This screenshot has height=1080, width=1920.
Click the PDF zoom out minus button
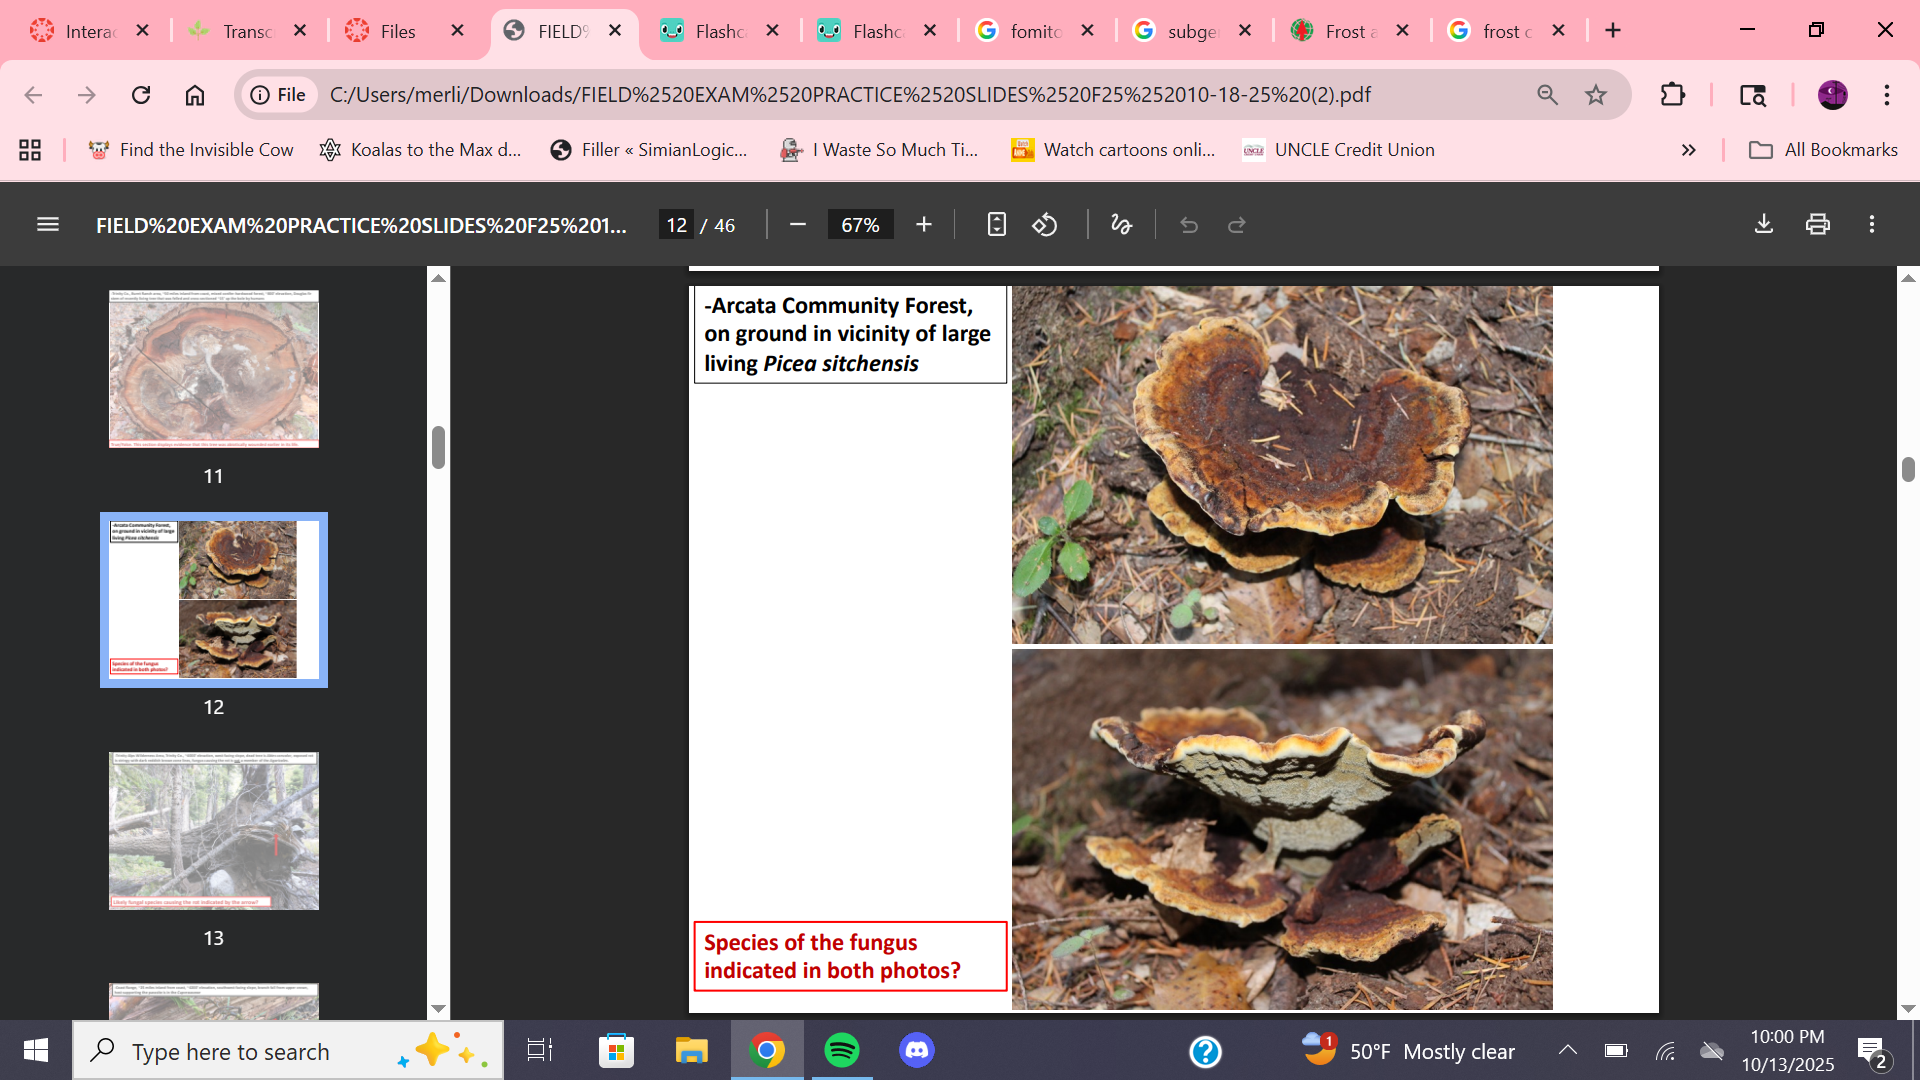tap(797, 225)
